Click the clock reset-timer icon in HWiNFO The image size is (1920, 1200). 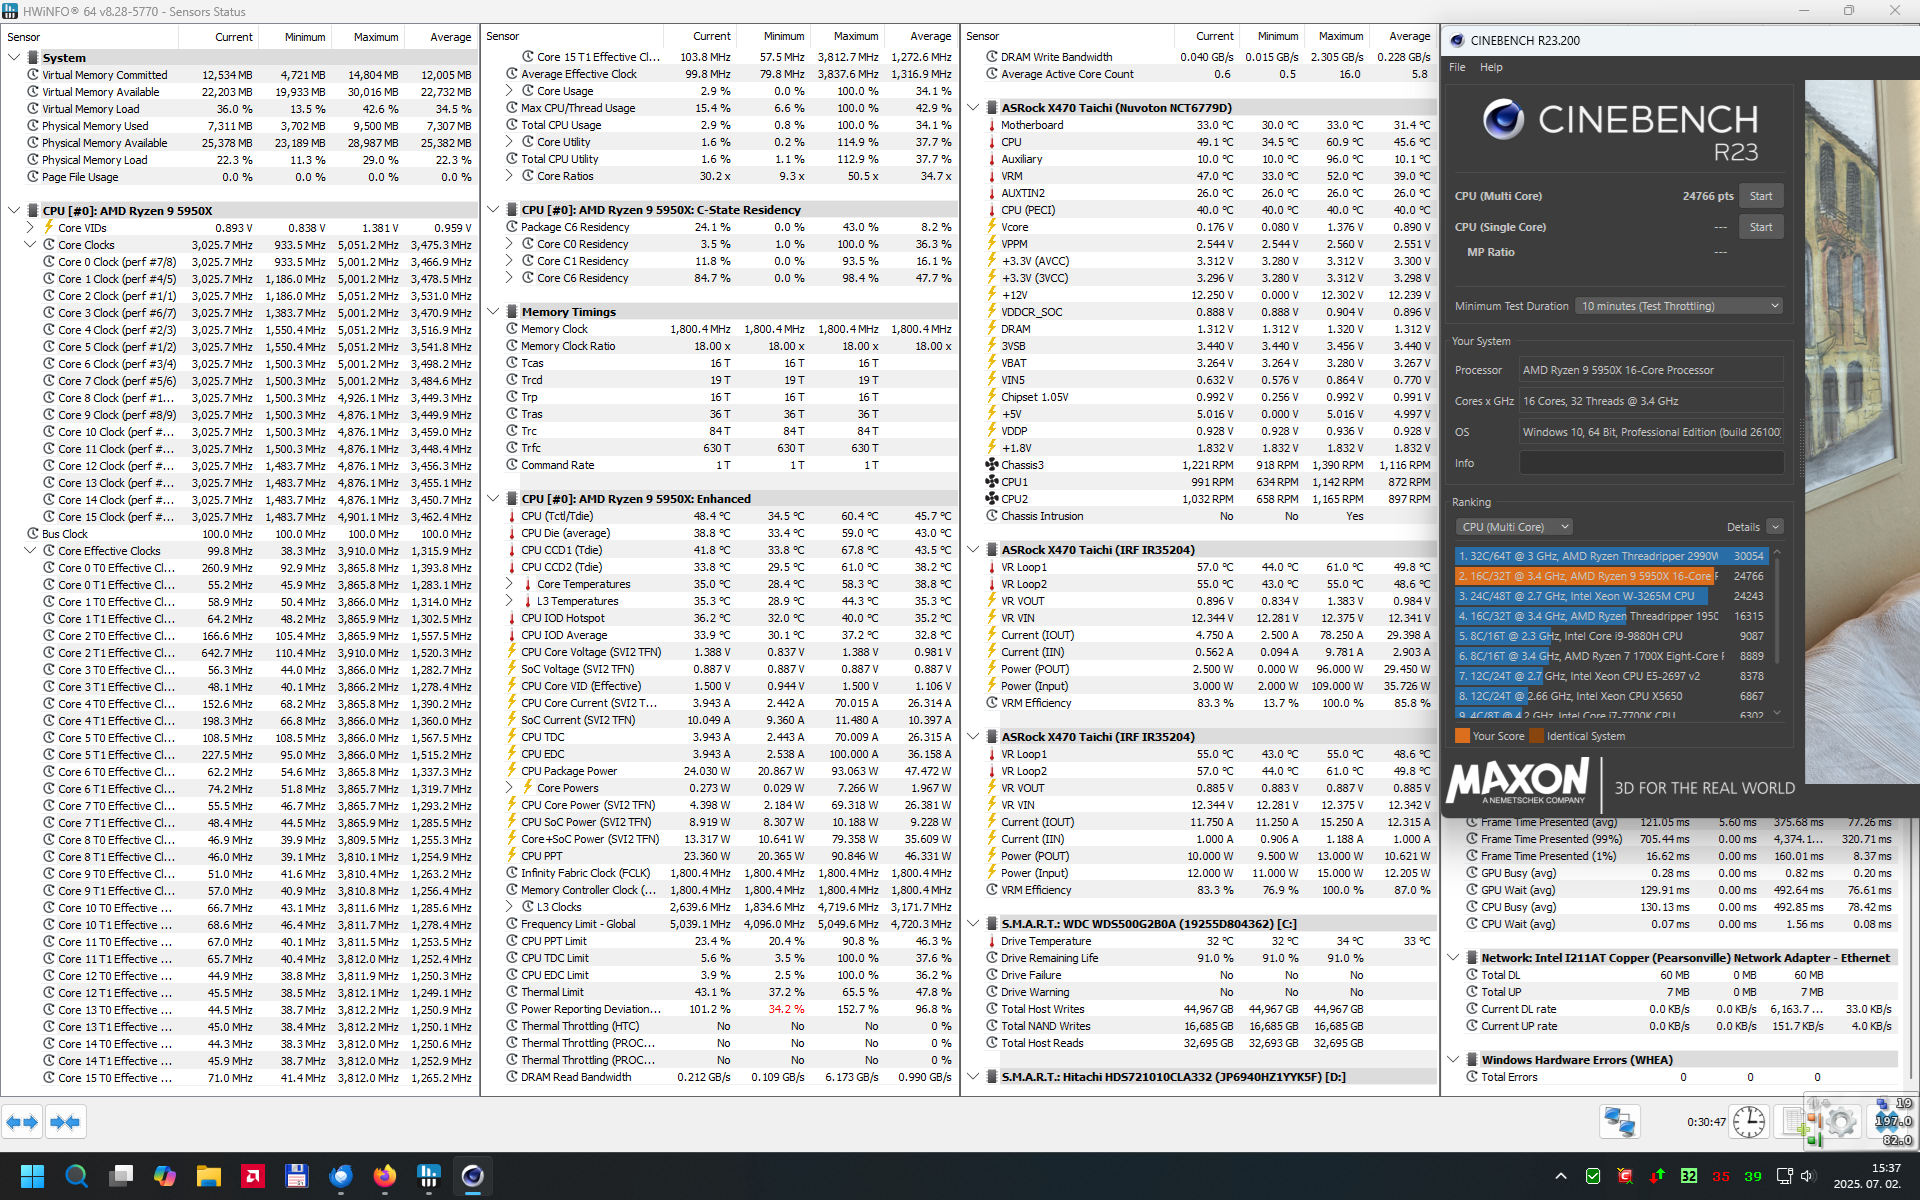[x=1749, y=1122]
